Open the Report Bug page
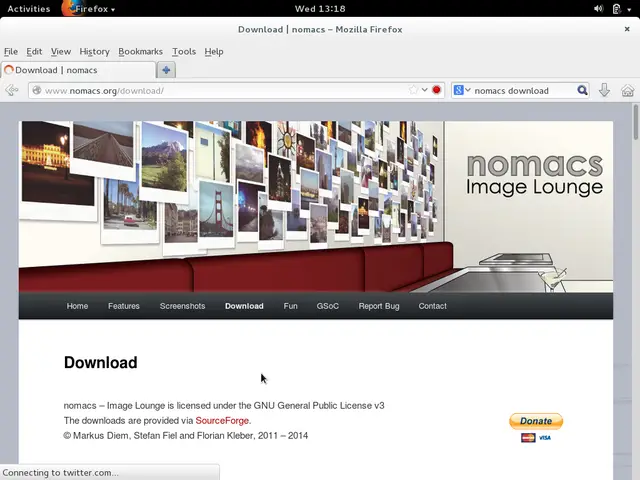 click(379, 306)
